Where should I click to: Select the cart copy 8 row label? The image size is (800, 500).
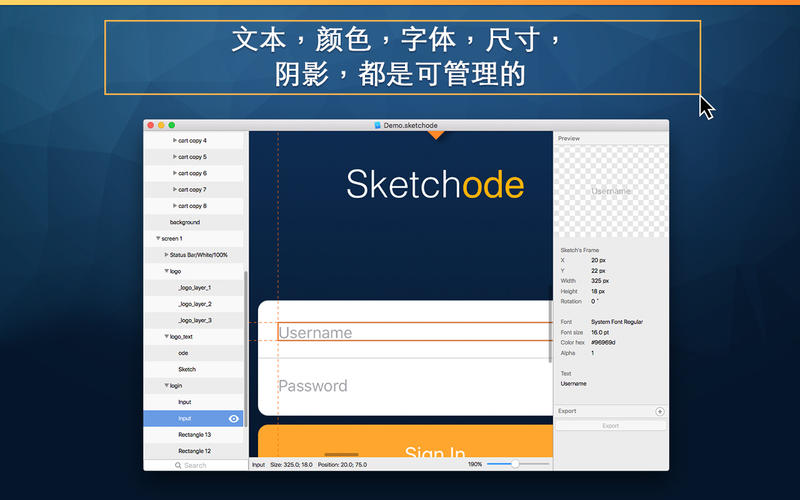192,206
